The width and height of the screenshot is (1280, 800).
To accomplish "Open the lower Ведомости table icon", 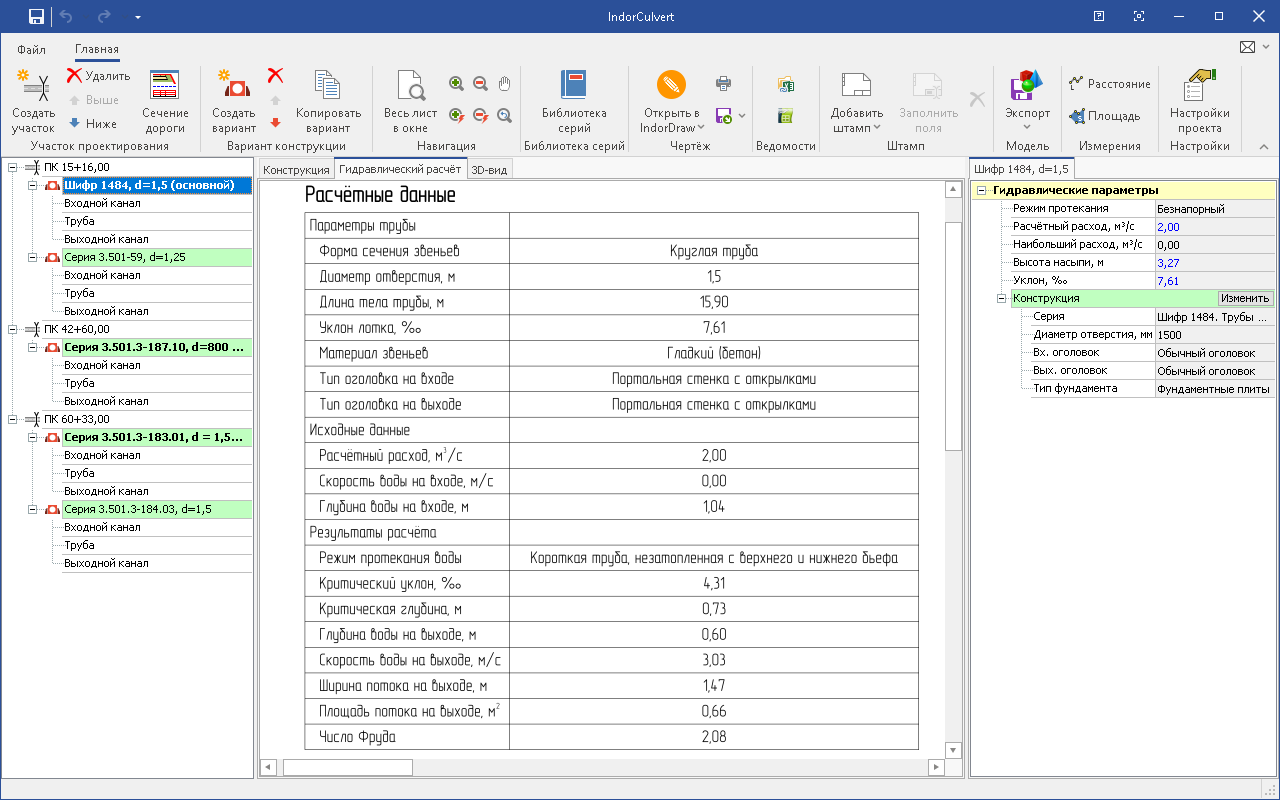I will click(786, 116).
